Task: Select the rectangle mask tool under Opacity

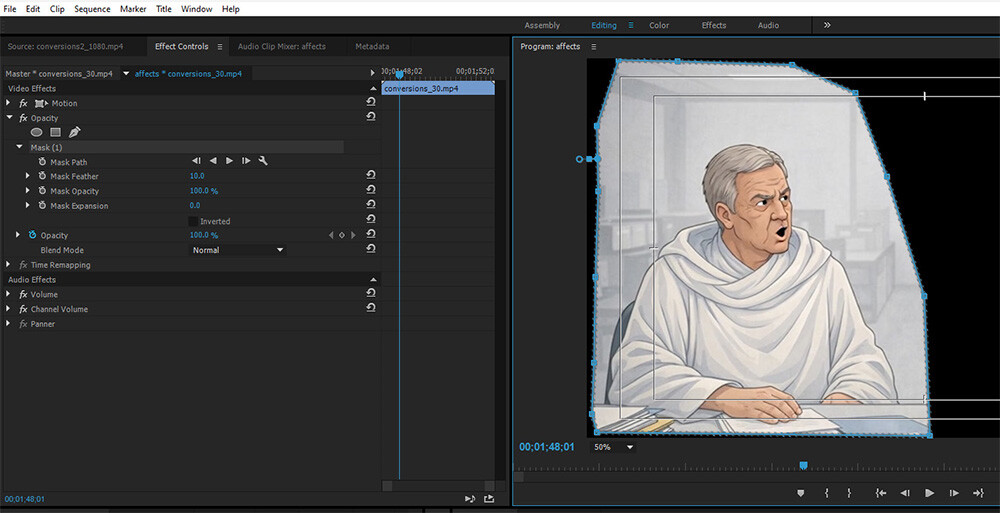Action: pos(55,132)
